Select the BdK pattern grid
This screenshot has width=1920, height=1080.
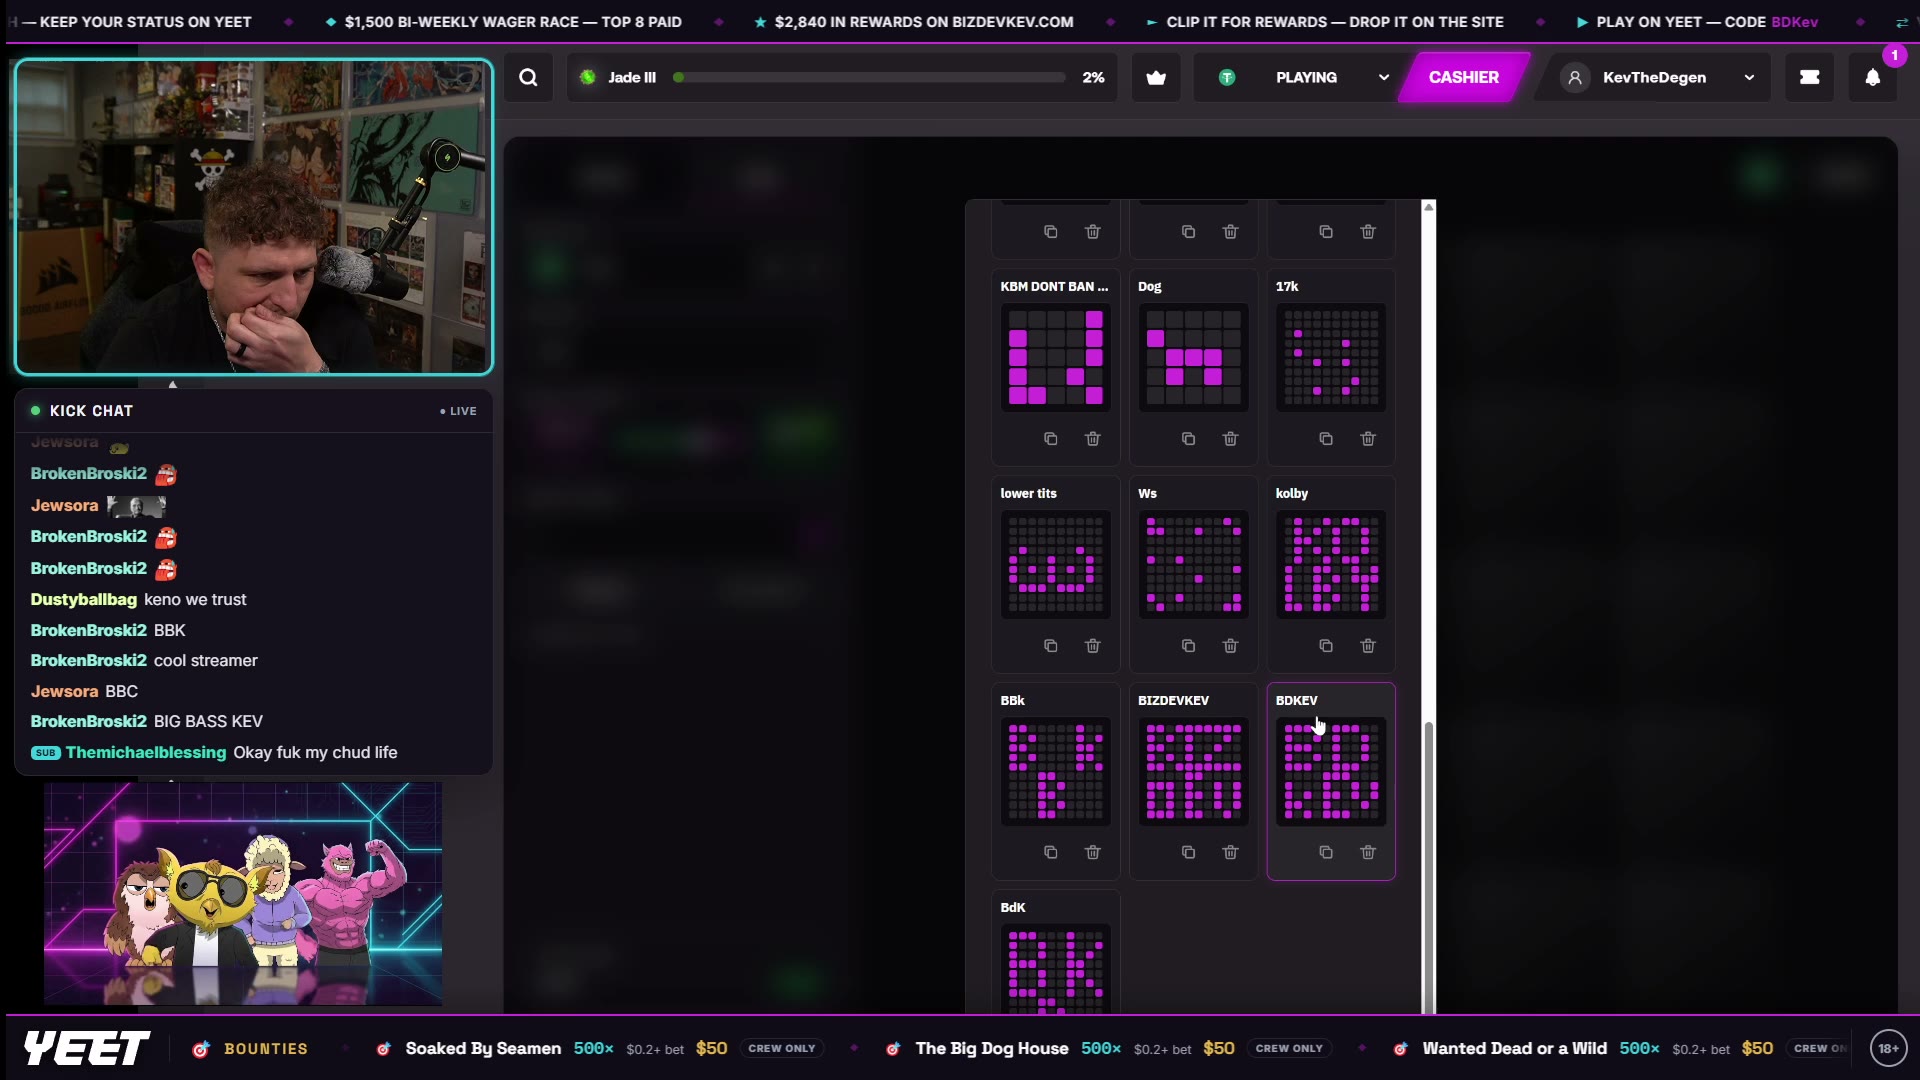pyautogui.click(x=1056, y=969)
